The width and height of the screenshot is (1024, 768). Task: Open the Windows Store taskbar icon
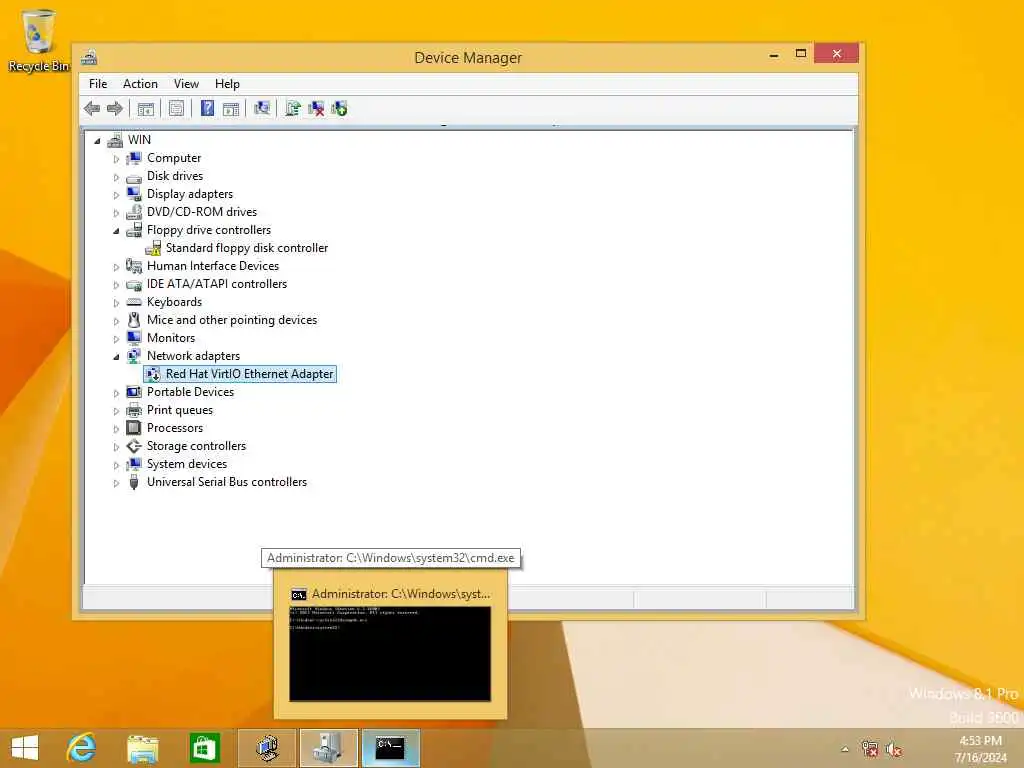pyautogui.click(x=204, y=748)
